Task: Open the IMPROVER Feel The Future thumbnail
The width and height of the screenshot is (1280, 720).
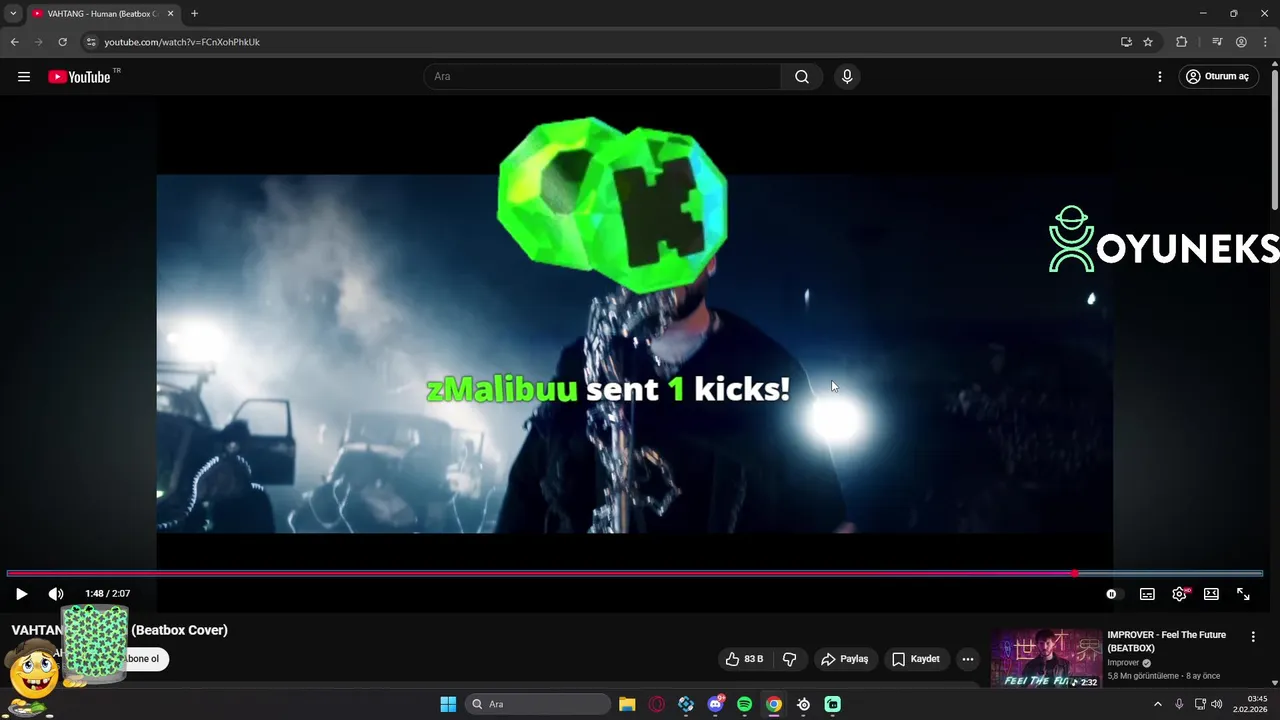Action: tap(1046, 658)
